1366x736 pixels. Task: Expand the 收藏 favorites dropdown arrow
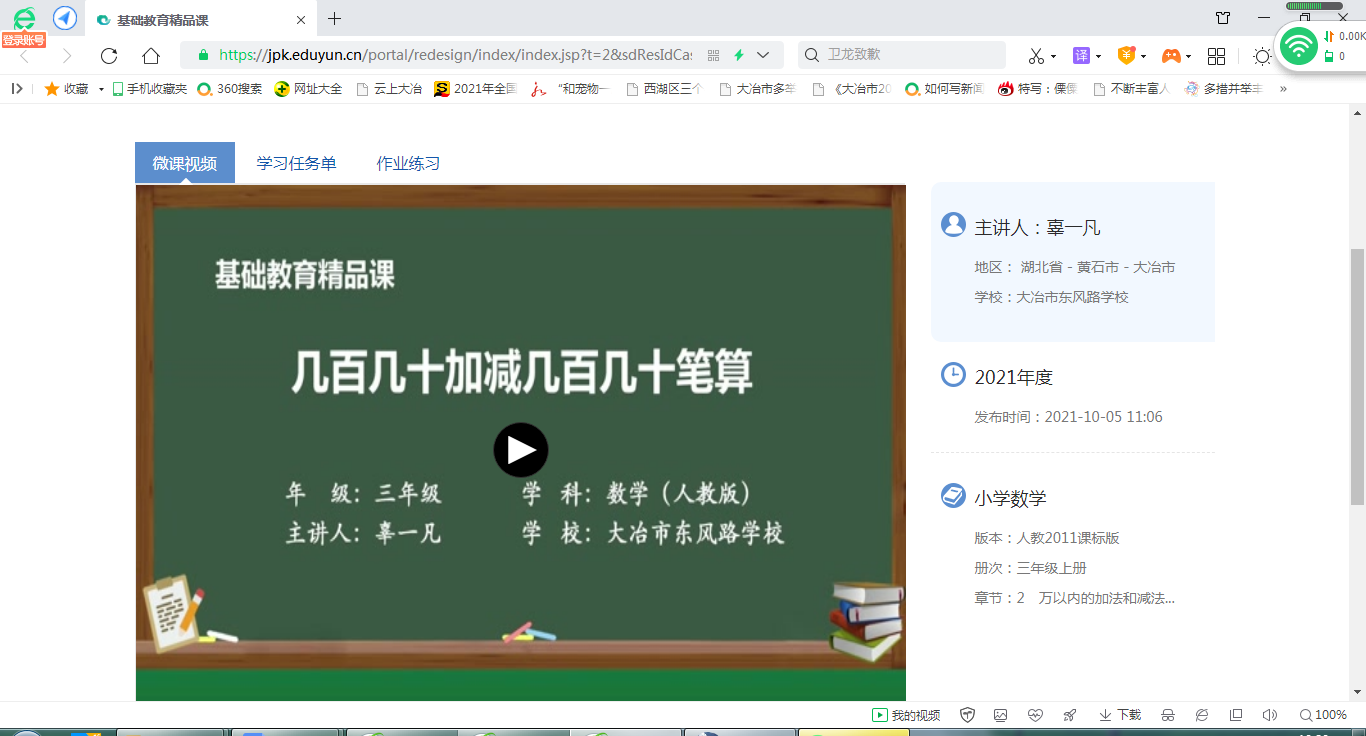(x=101, y=89)
